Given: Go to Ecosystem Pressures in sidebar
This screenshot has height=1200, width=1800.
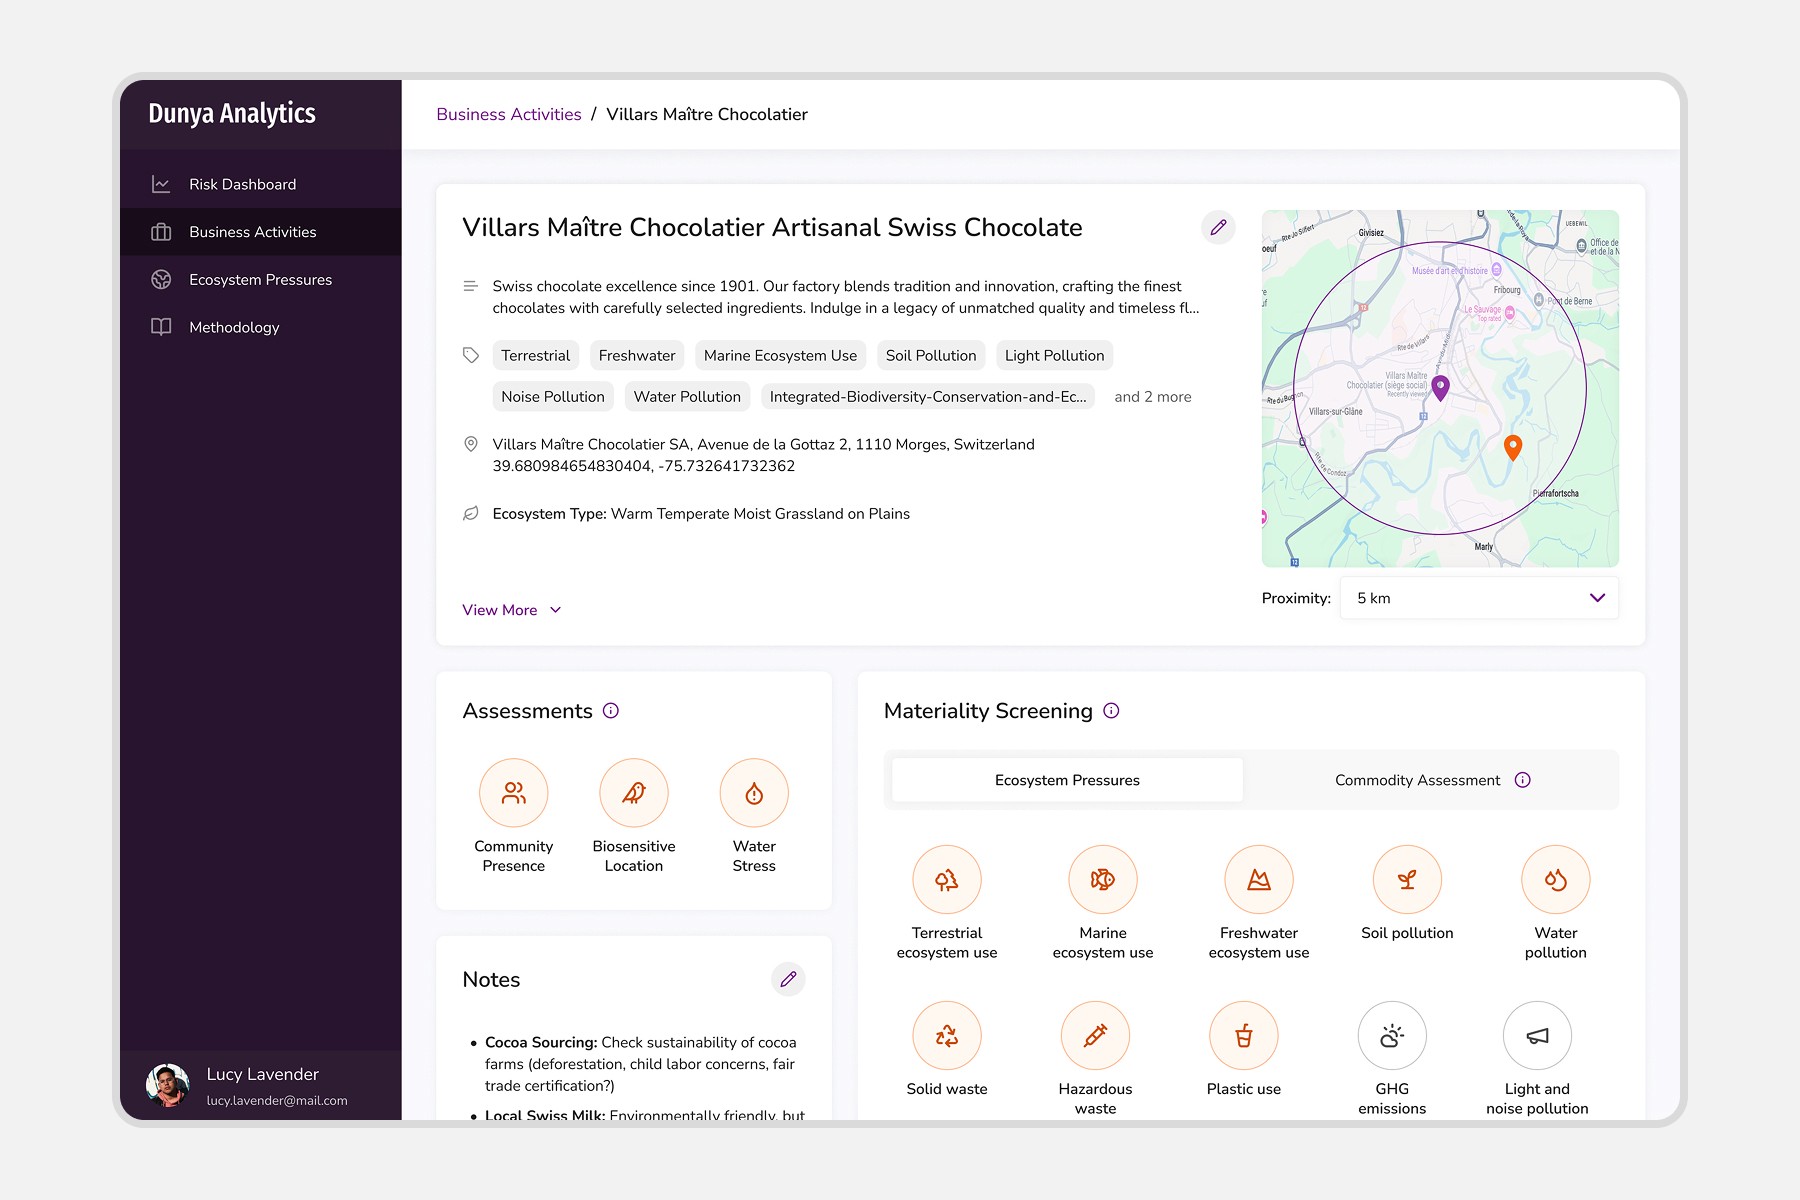Looking at the screenshot, I should click(x=261, y=280).
